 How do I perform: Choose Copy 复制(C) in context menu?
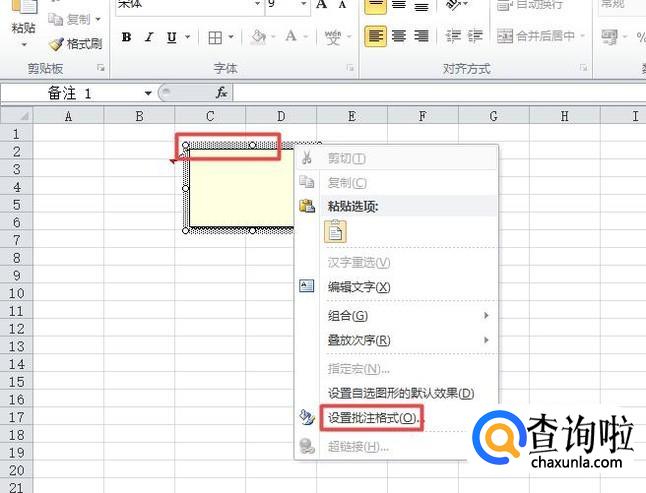(x=396, y=182)
